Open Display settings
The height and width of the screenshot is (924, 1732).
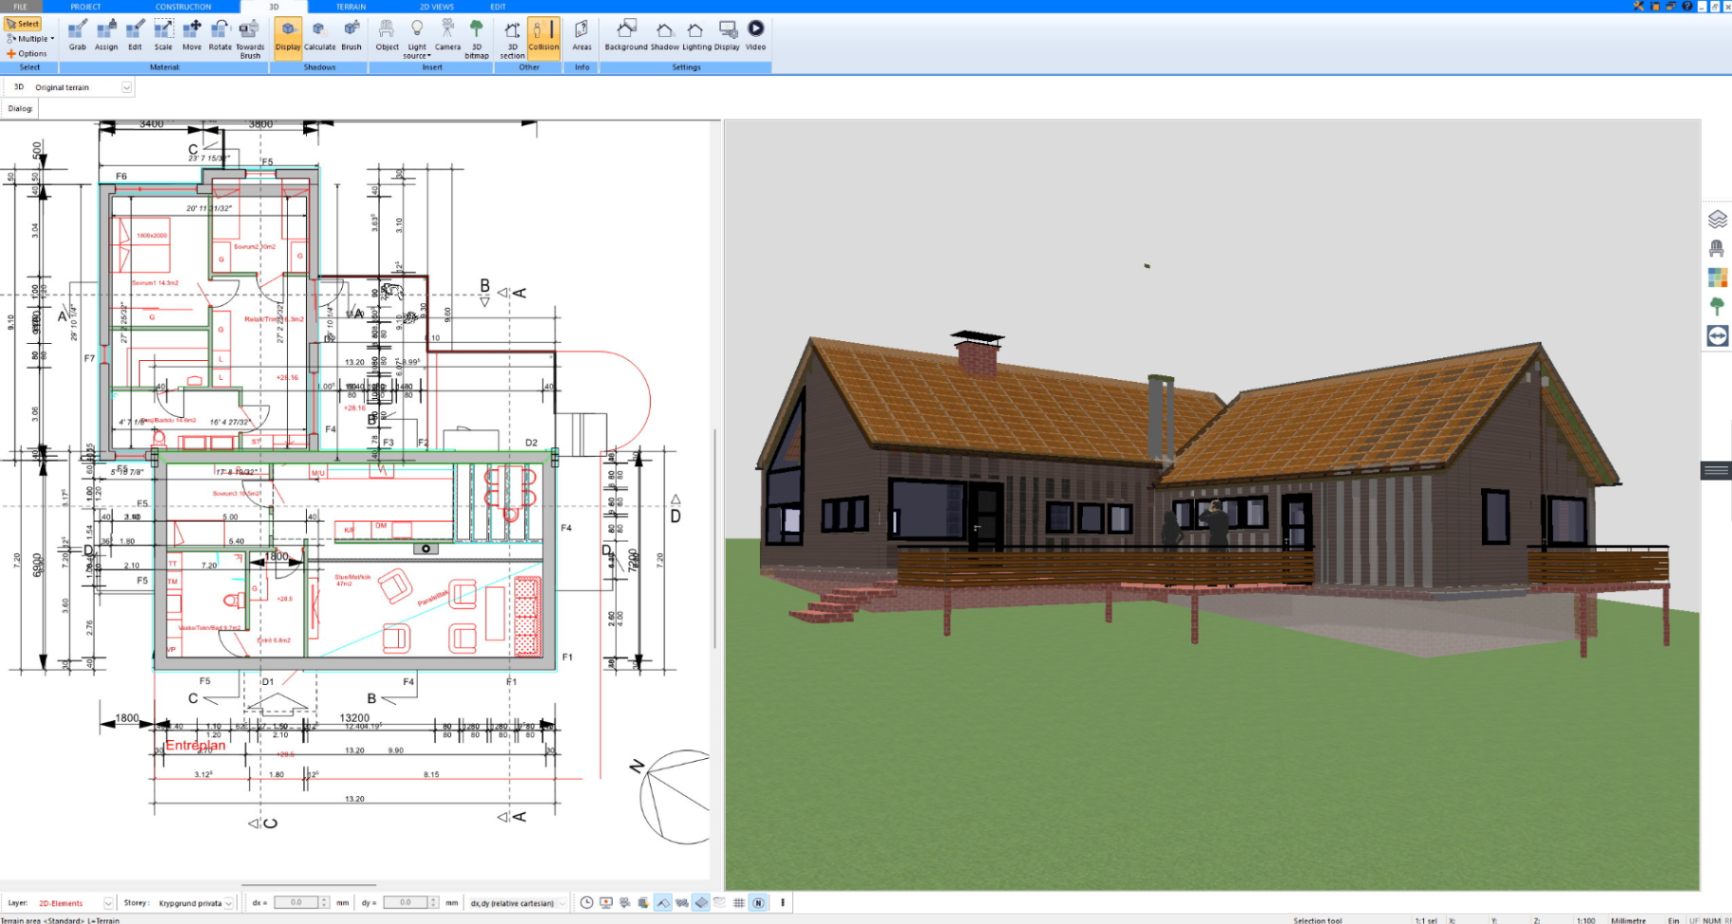[x=727, y=36]
